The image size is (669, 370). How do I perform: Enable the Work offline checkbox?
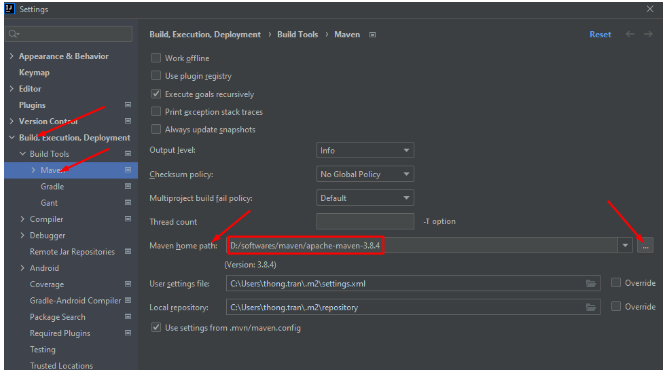(156, 58)
